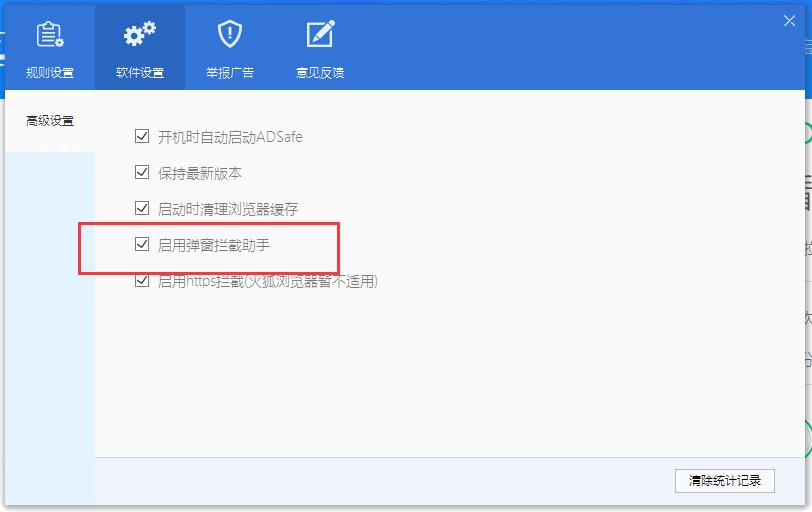
Task: Switch to the 举报广告 tab label
Action: [x=230, y=72]
